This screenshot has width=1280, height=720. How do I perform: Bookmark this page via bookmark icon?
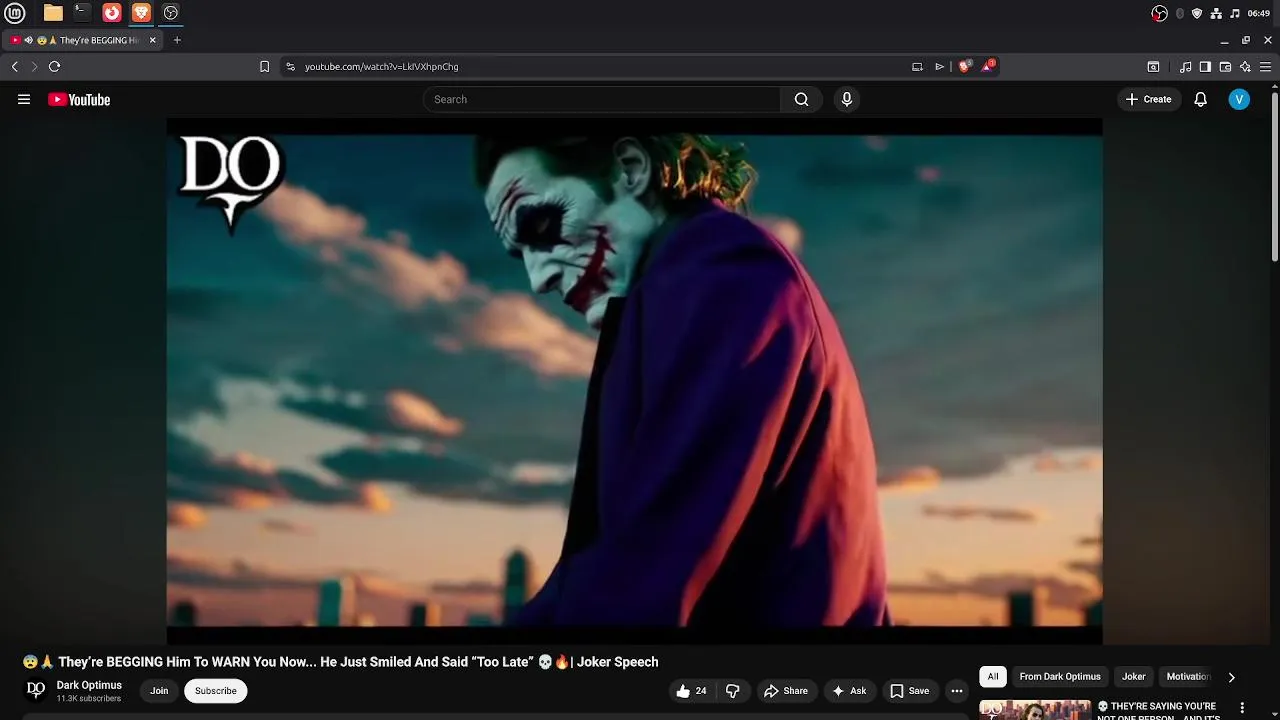click(x=264, y=66)
